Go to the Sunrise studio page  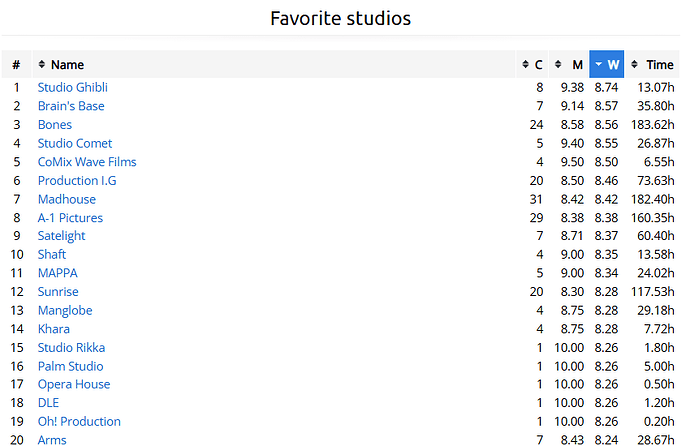click(x=59, y=292)
